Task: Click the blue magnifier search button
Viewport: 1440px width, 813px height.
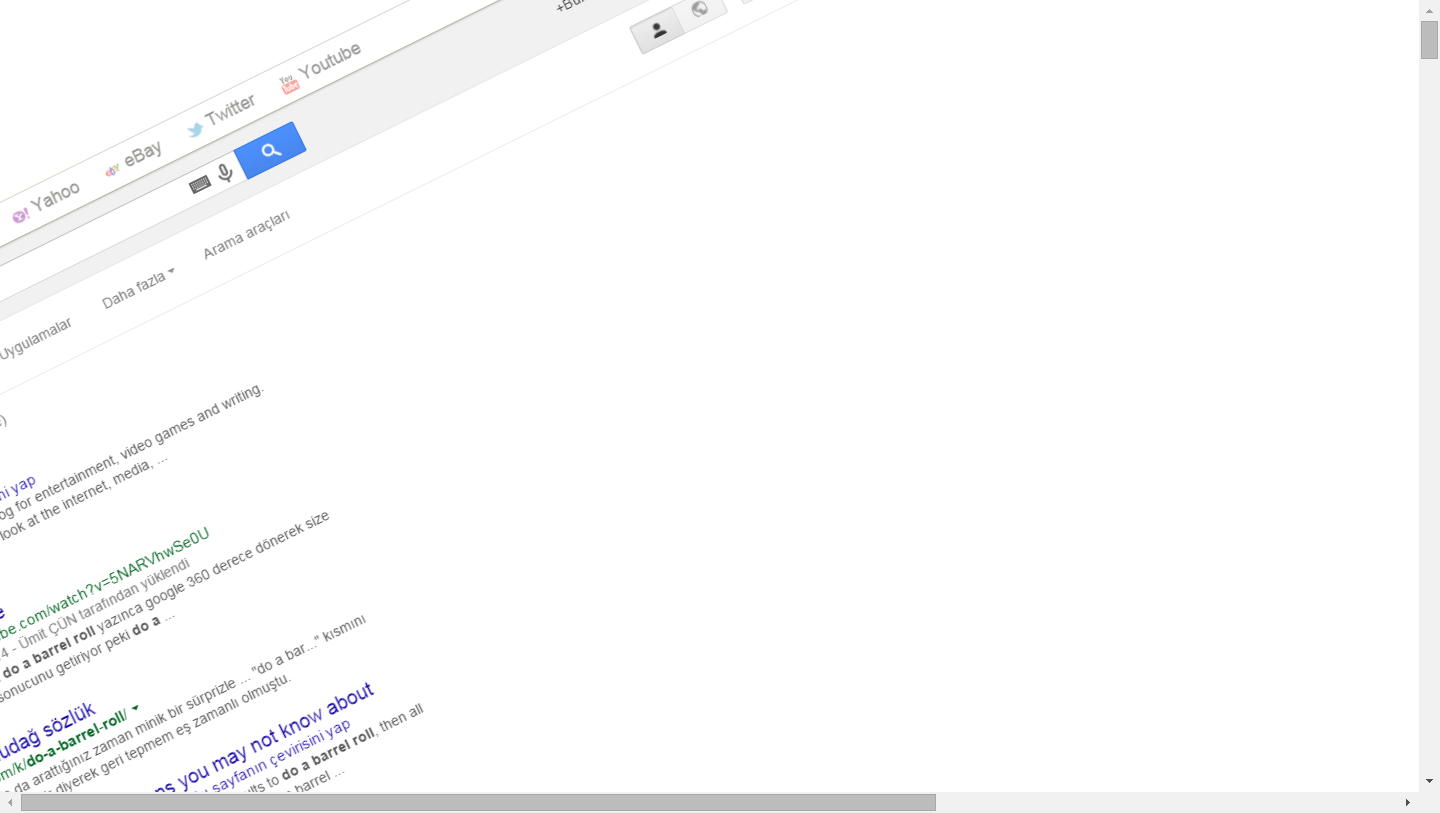Action: point(270,151)
